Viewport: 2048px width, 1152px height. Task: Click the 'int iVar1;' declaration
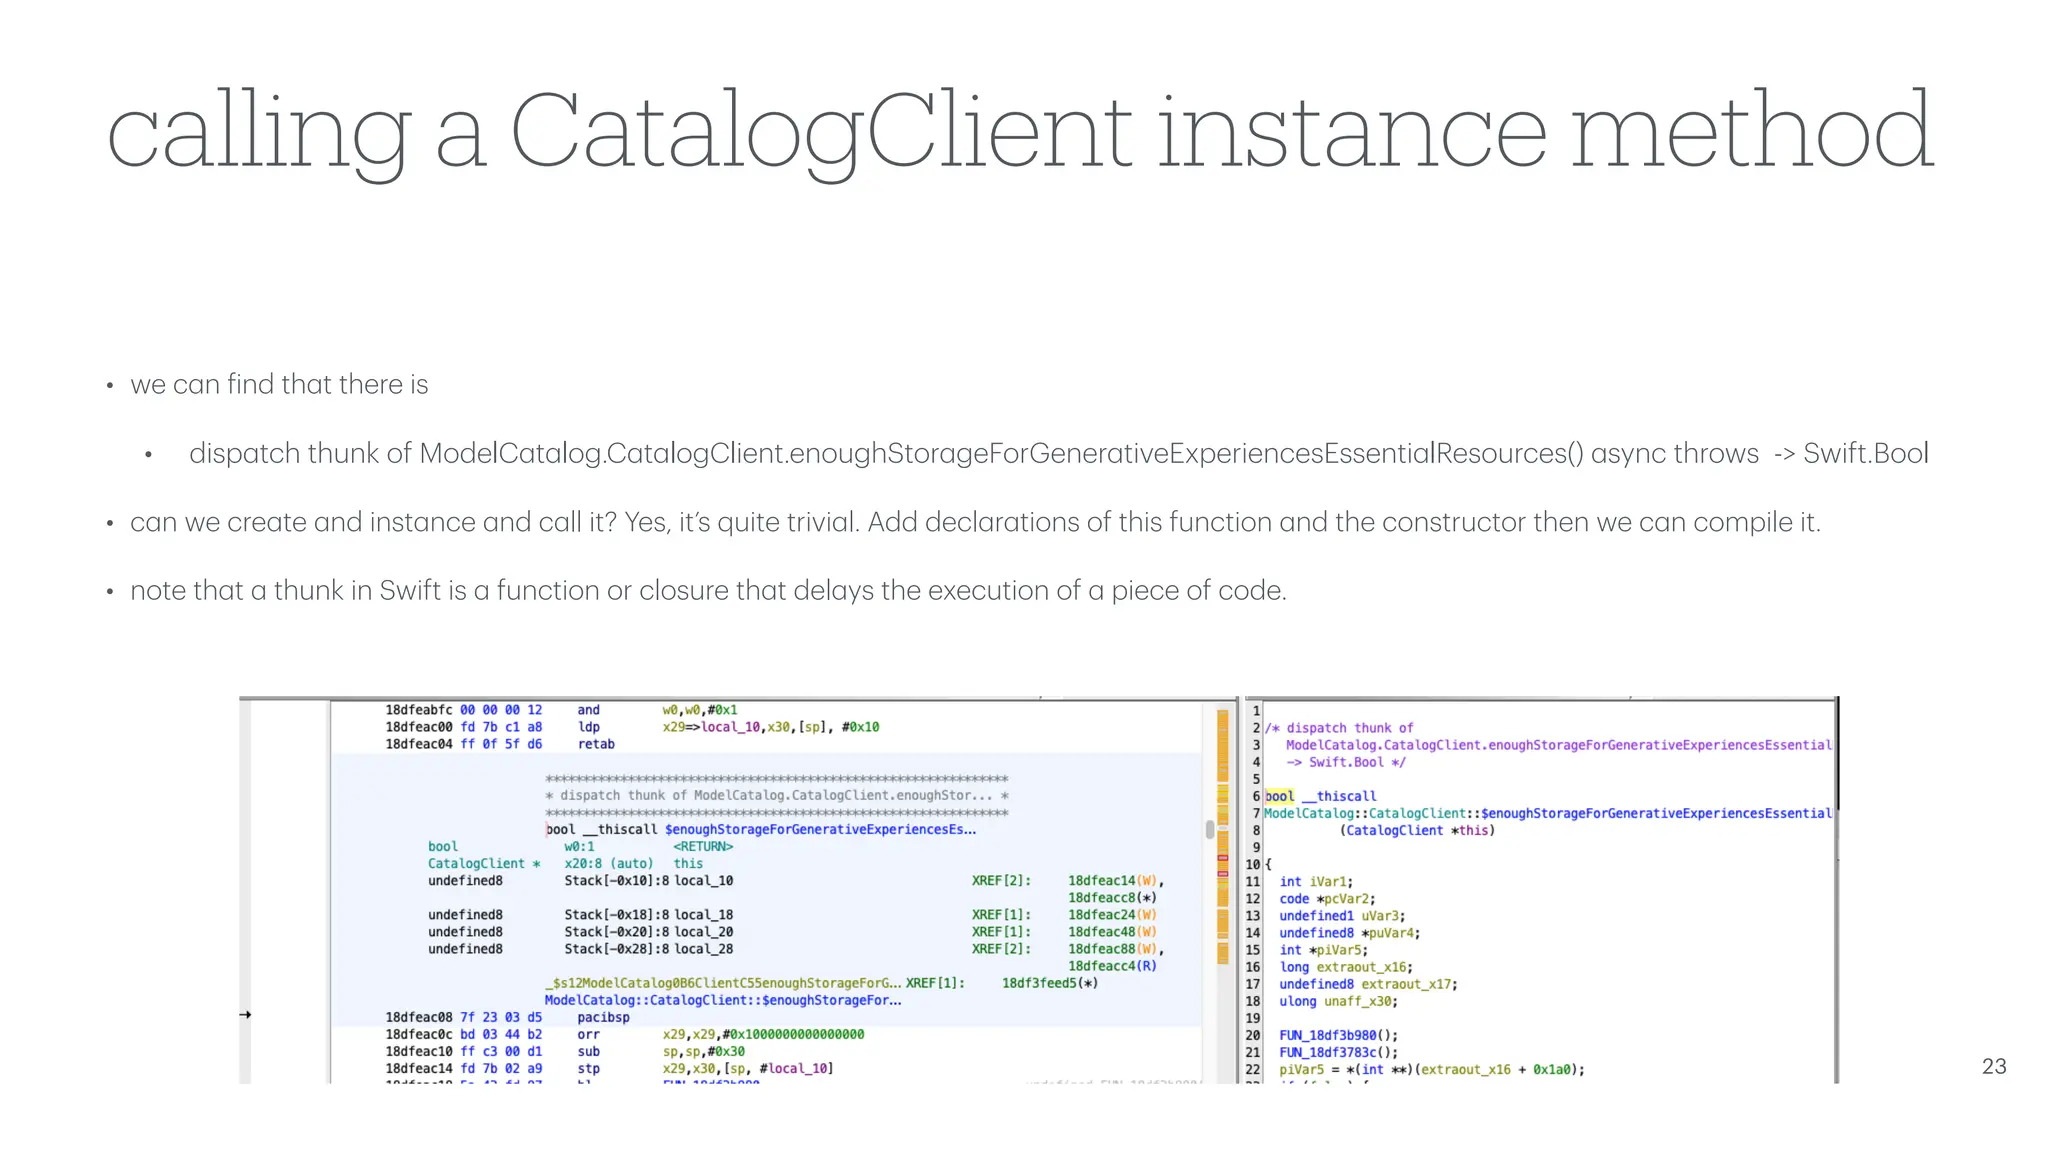point(1316,882)
